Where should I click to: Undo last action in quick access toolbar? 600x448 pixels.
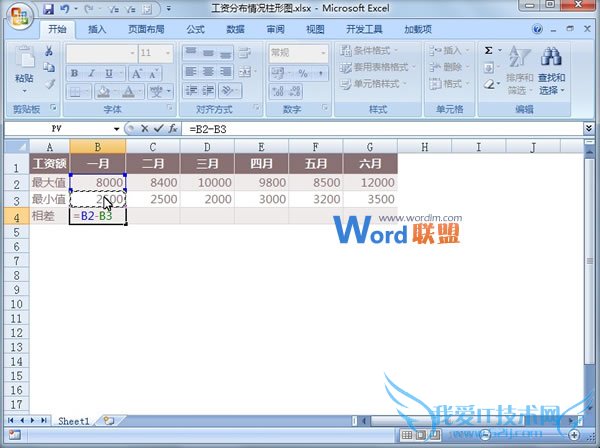[x=65, y=9]
